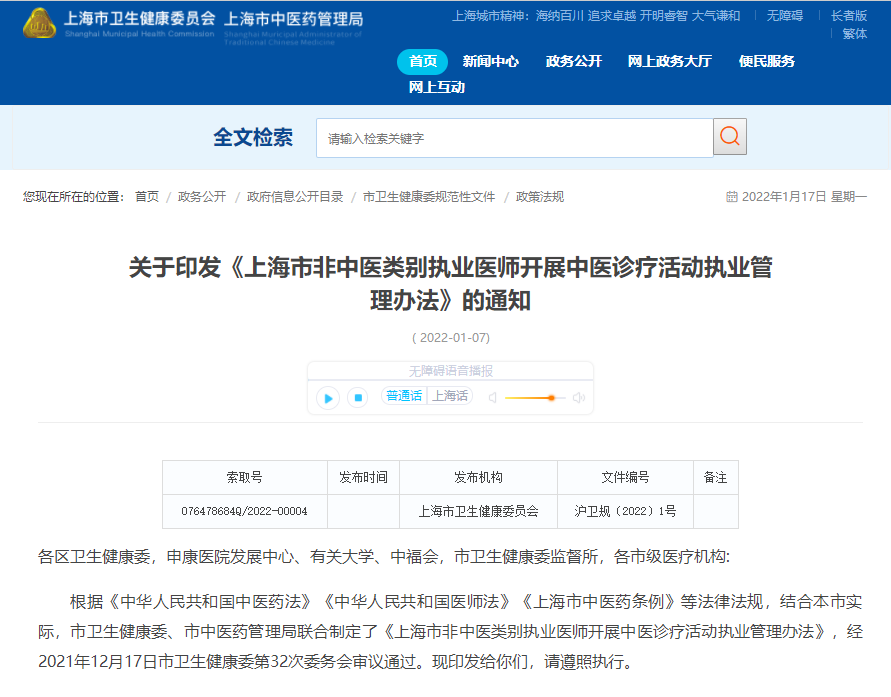Click the Shanghai Health Commission logo
The width and height of the screenshot is (891, 697).
pos(40,22)
